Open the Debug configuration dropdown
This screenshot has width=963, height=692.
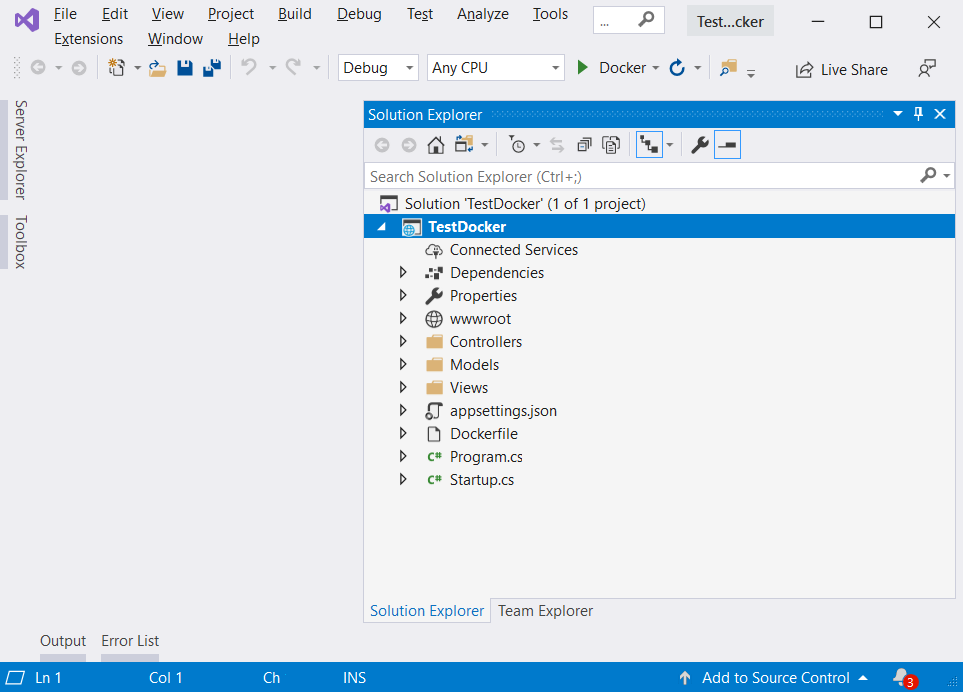tap(378, 67)
